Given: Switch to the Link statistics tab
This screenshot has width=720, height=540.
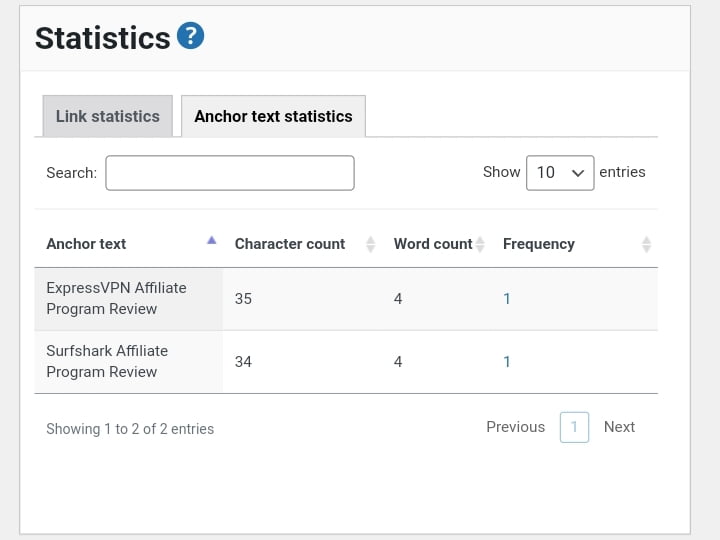Looking at the screenshot, I should pyautogui.click(x=107, y=116).
